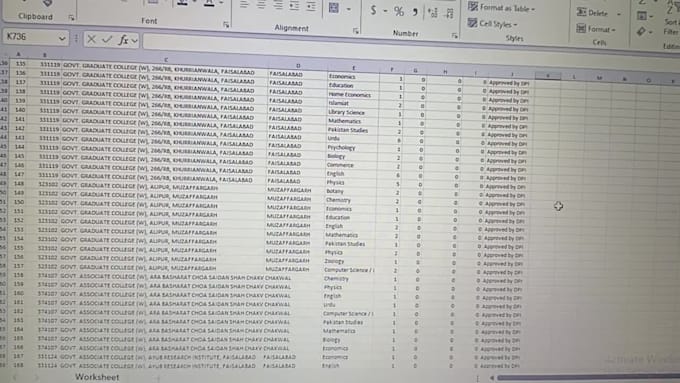Select Approved by DPI cell in row 135
680x383 pixels.
(x=509, y=83)
